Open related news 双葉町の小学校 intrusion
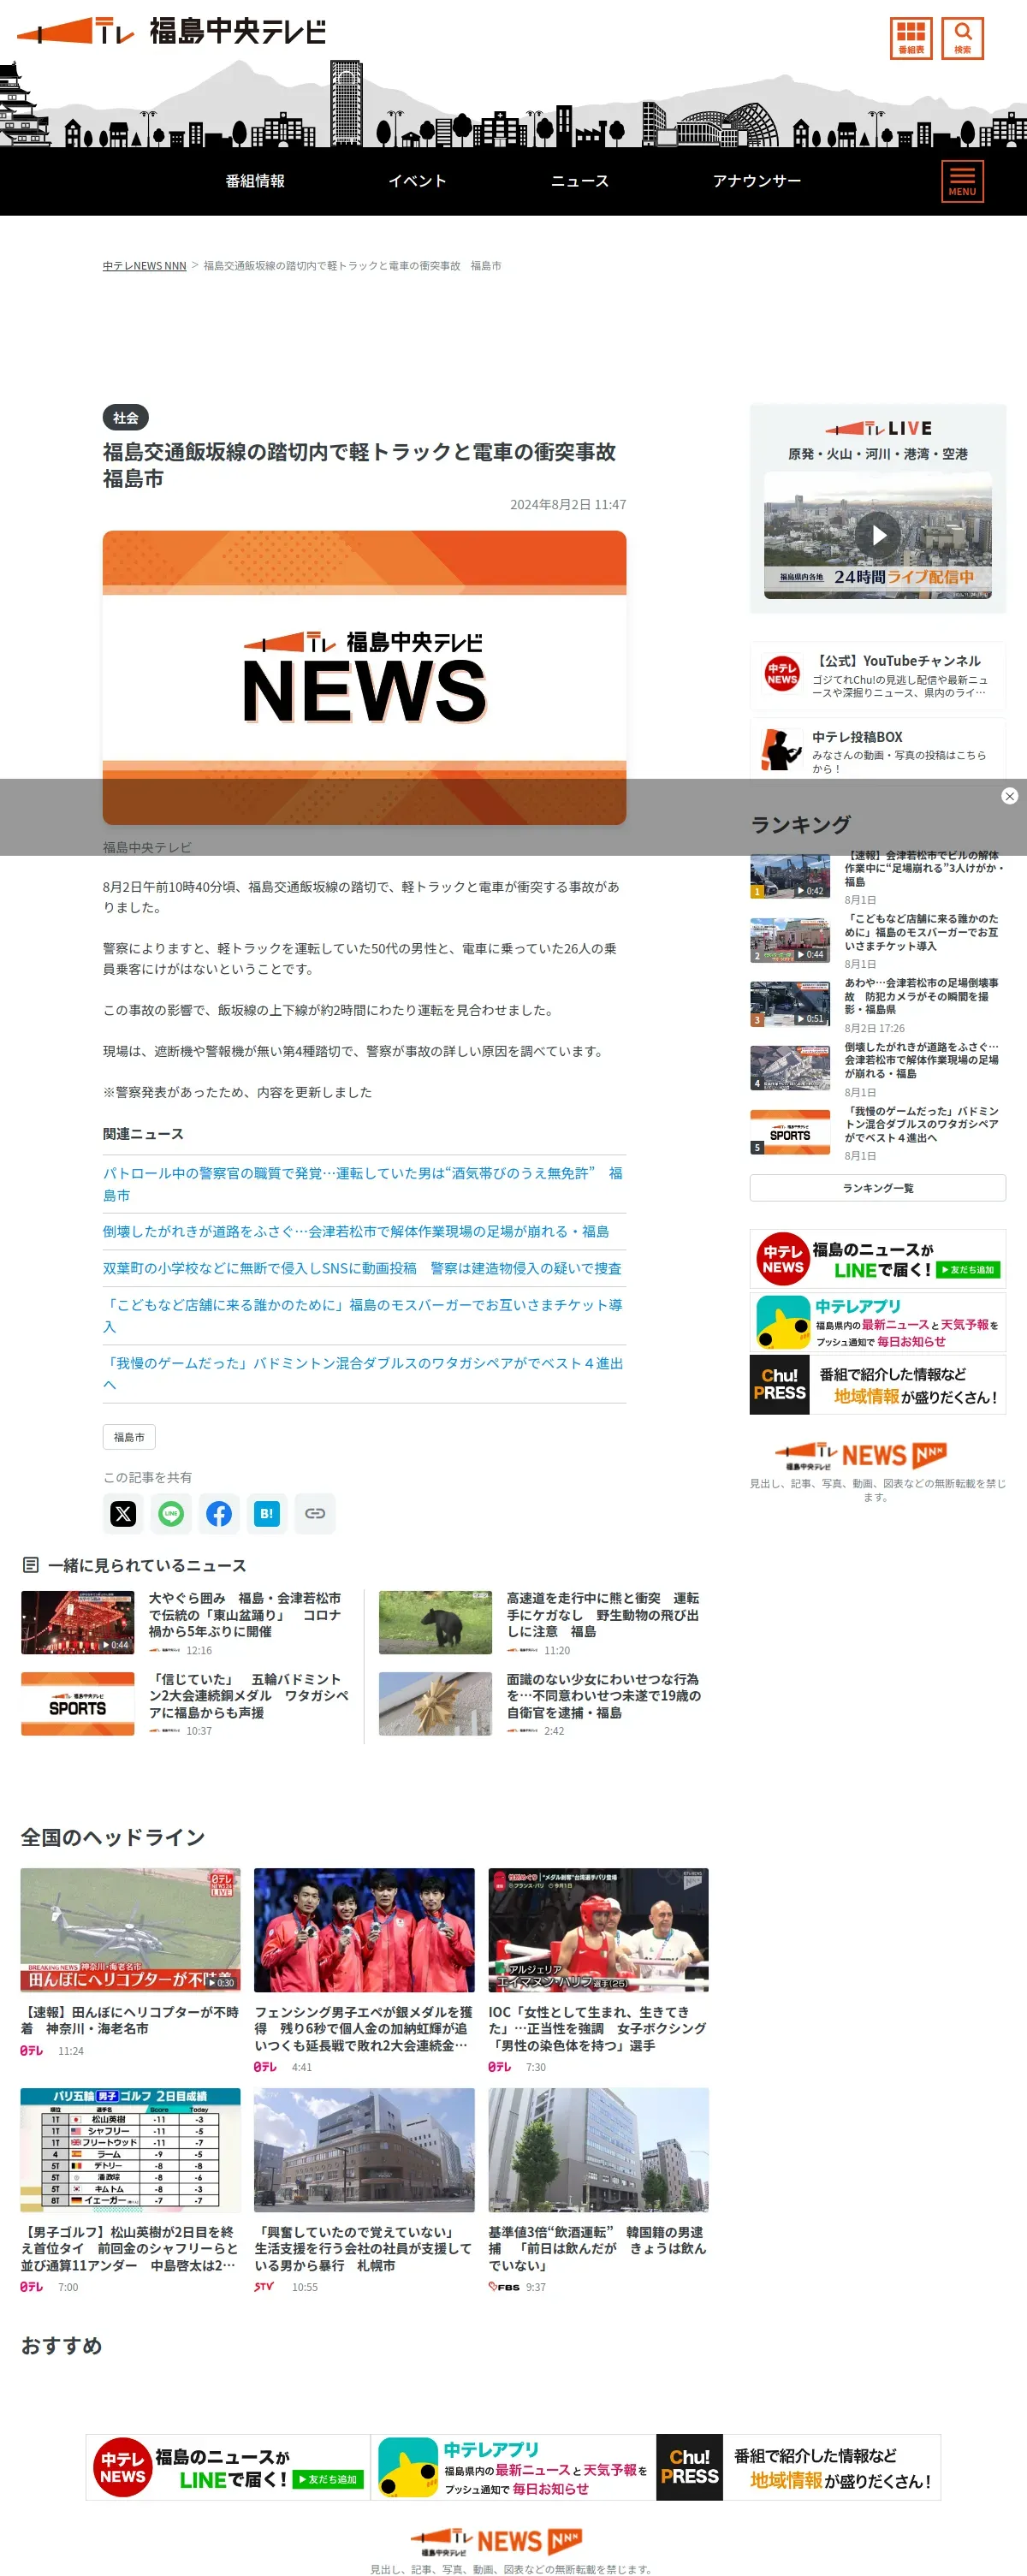 pyautogui.click(x=364, y=1268)
